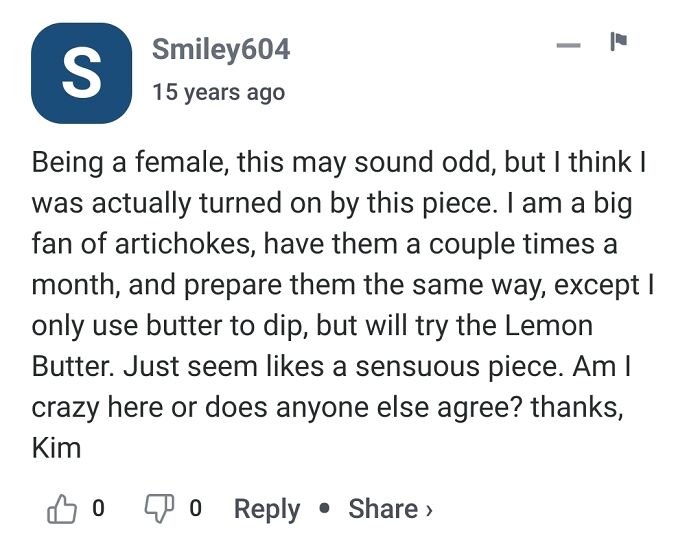Screen dimensions: 700x540
Task: Click the dislike count next to thumbs down
Action: 195,508
